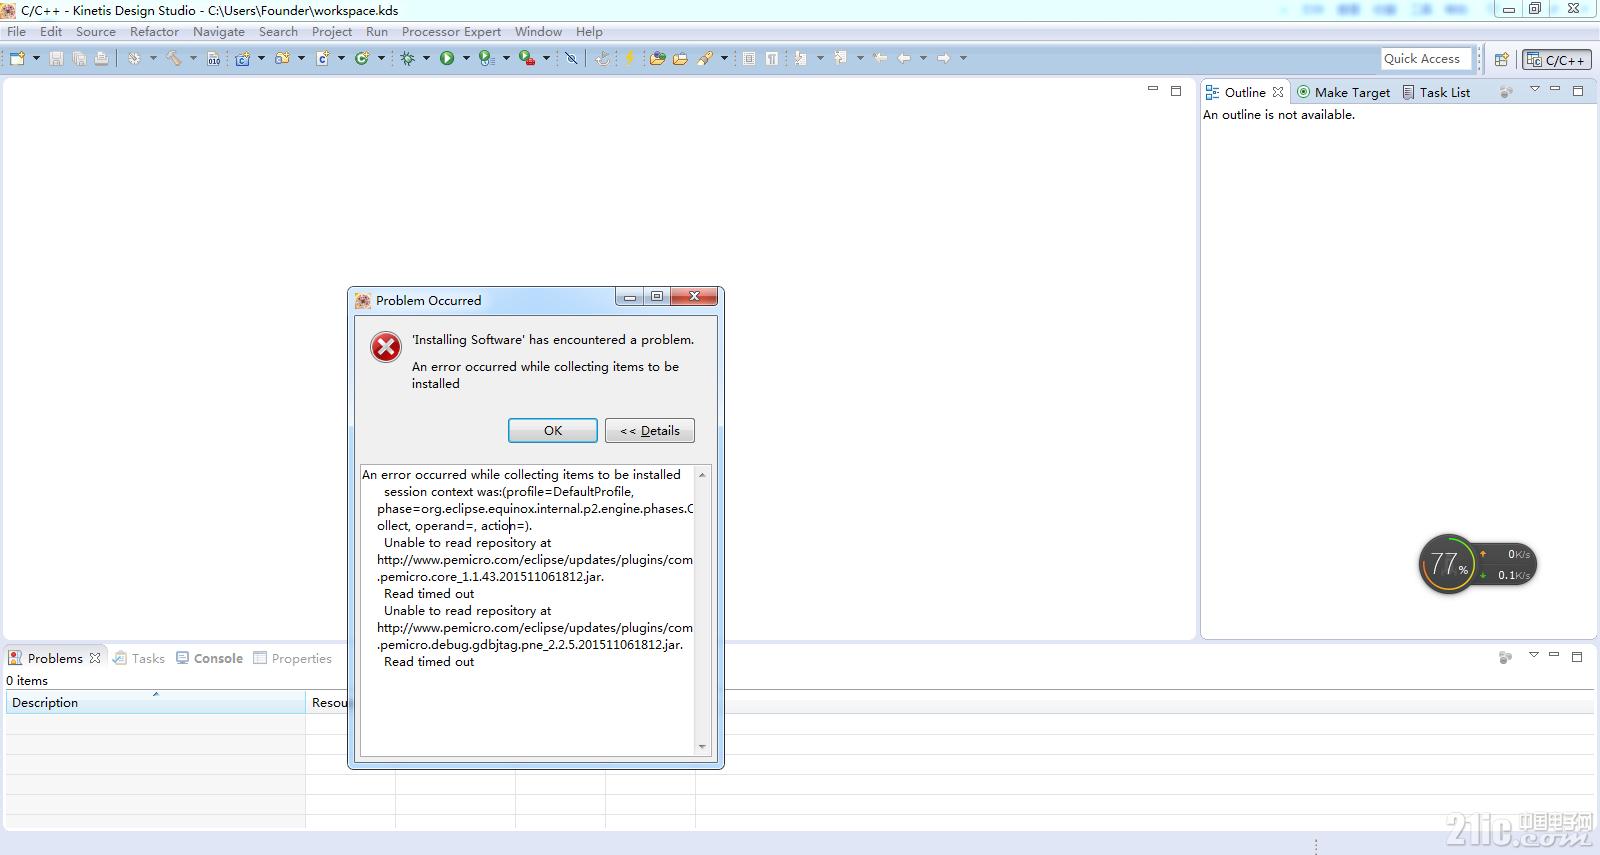
Task: Click the green Run play icon
Action: click(x=447, y=58)
